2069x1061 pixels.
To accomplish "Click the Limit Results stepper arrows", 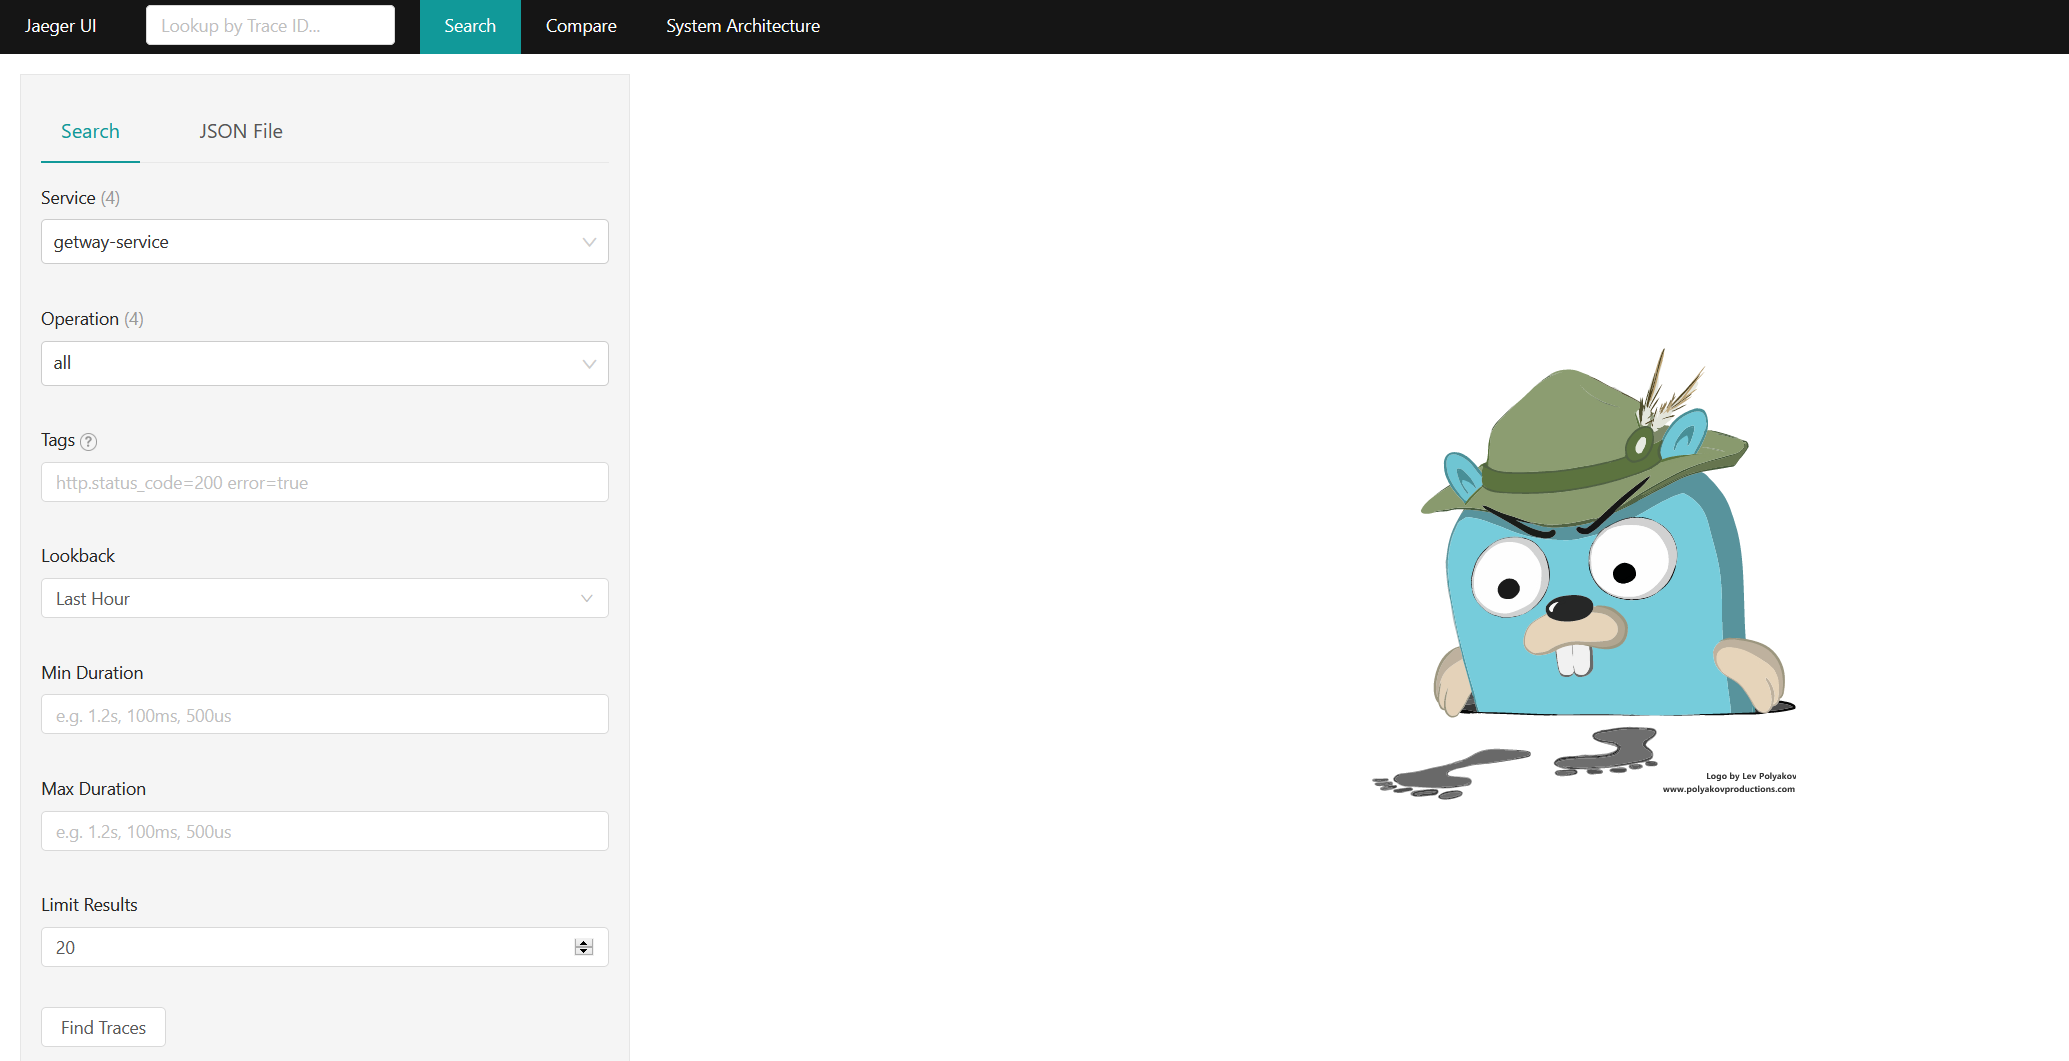I will [x=584, y=947].
